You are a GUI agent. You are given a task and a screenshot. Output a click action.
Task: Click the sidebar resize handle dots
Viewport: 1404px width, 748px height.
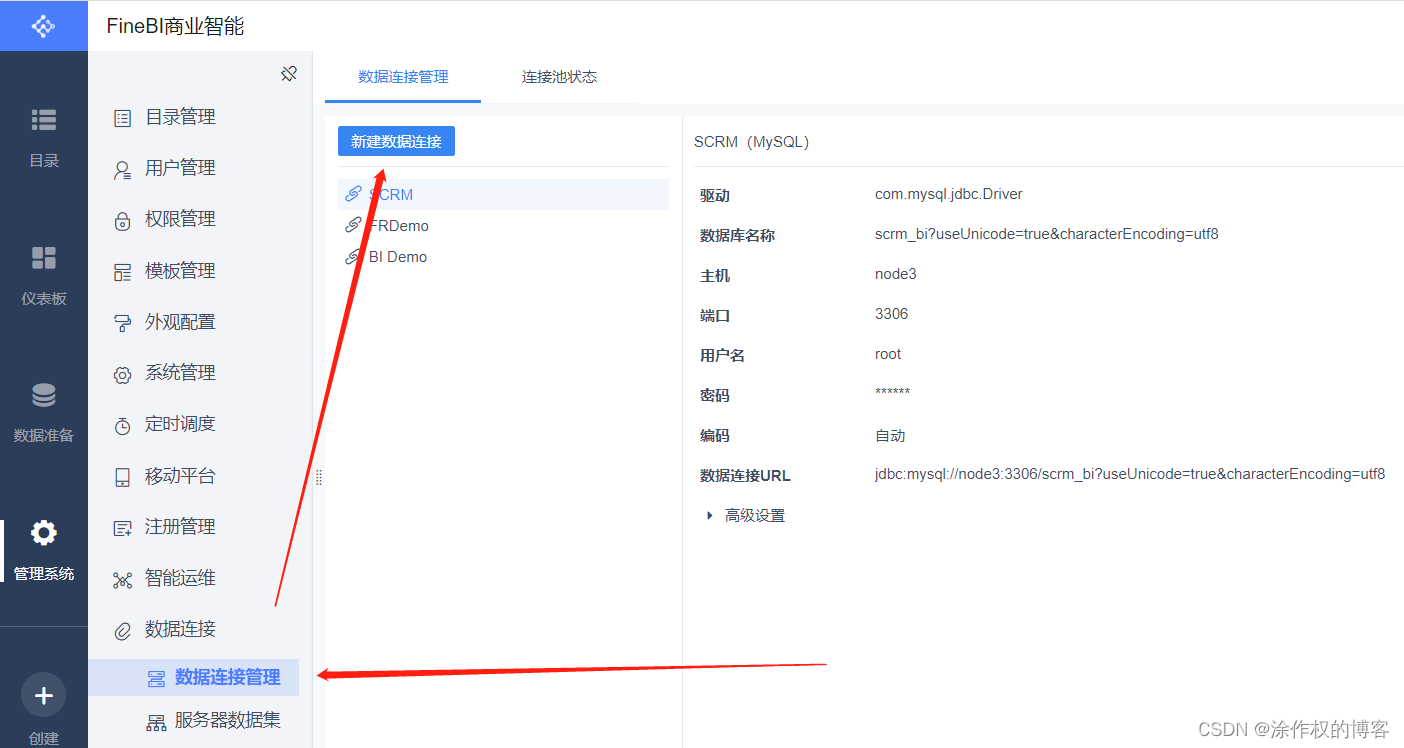(x=318, y=478)
